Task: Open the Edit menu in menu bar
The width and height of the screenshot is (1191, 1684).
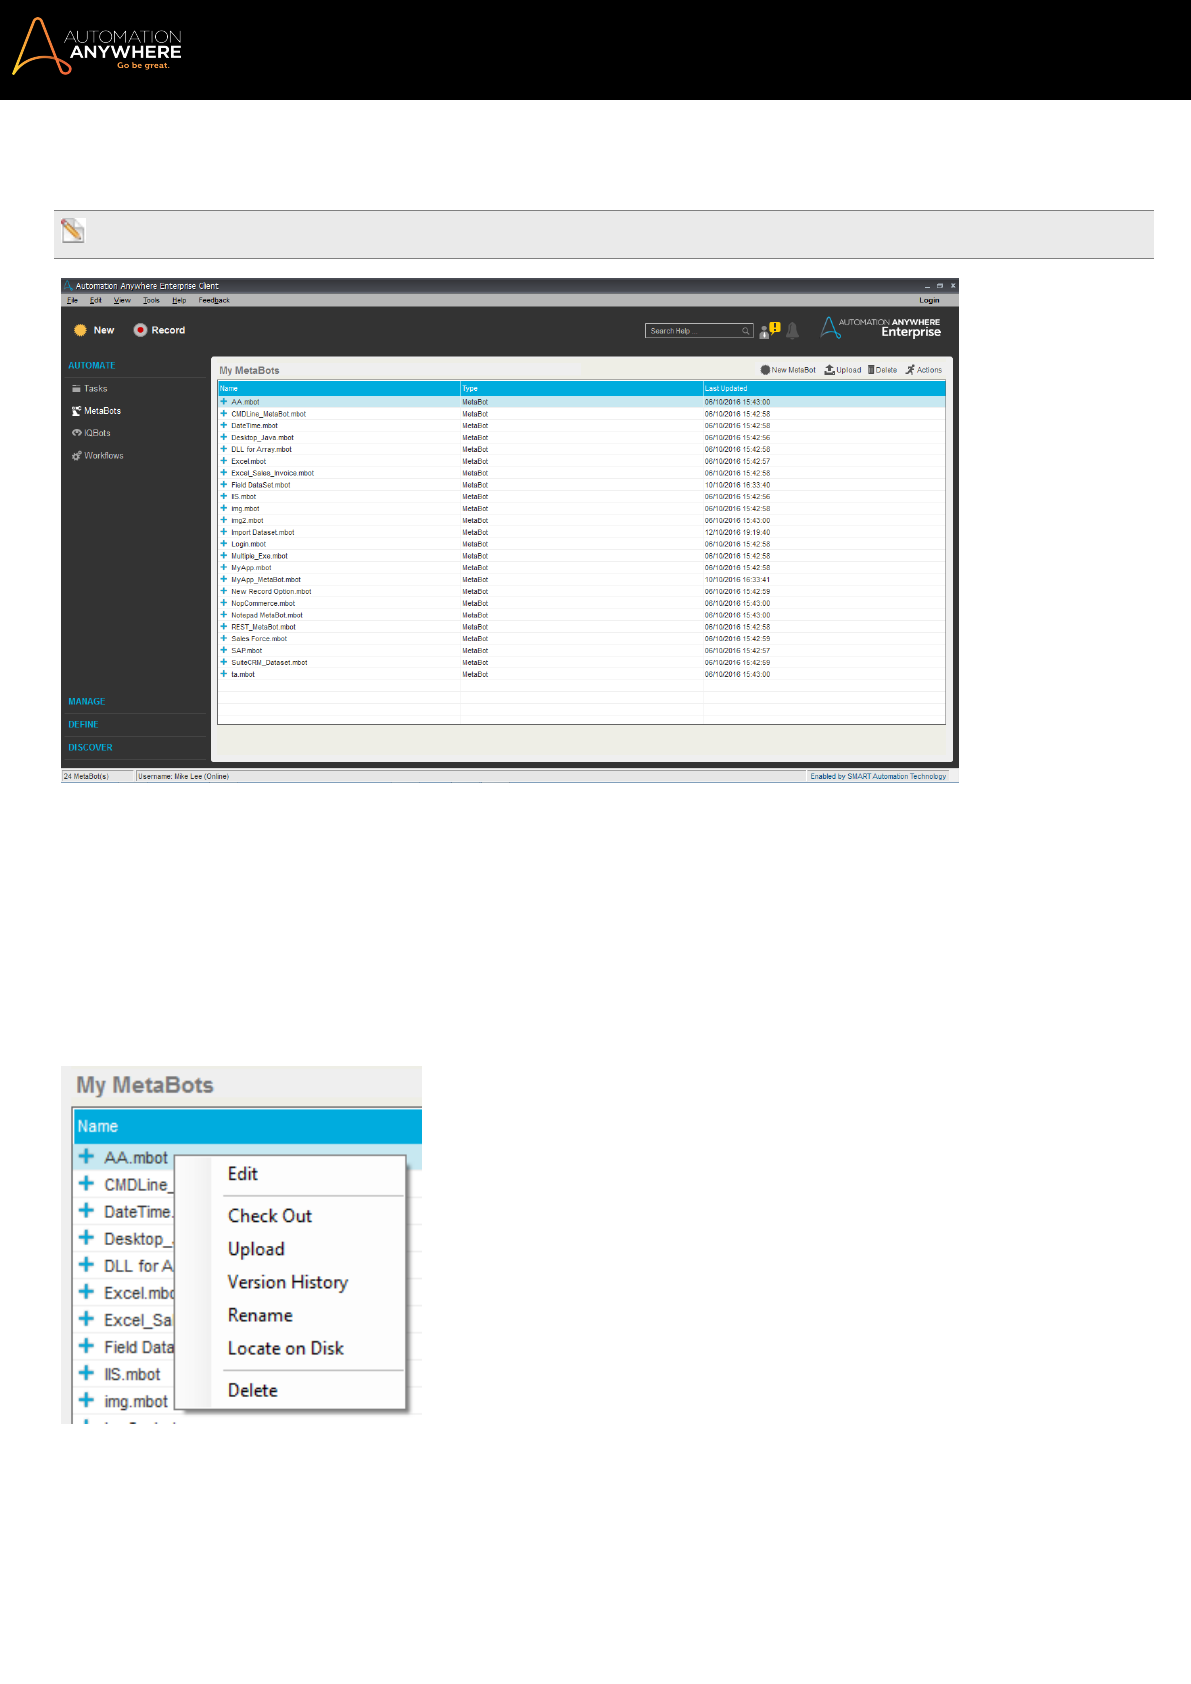Action: [x=96, y=300]
